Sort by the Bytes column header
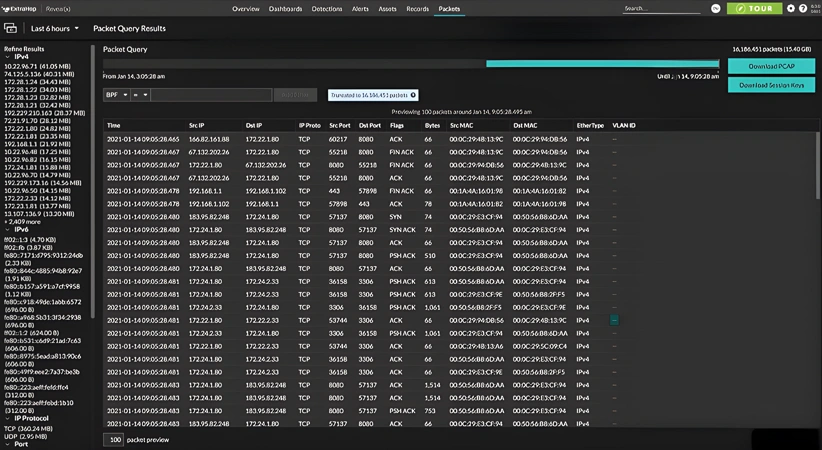 pos(432,125)
